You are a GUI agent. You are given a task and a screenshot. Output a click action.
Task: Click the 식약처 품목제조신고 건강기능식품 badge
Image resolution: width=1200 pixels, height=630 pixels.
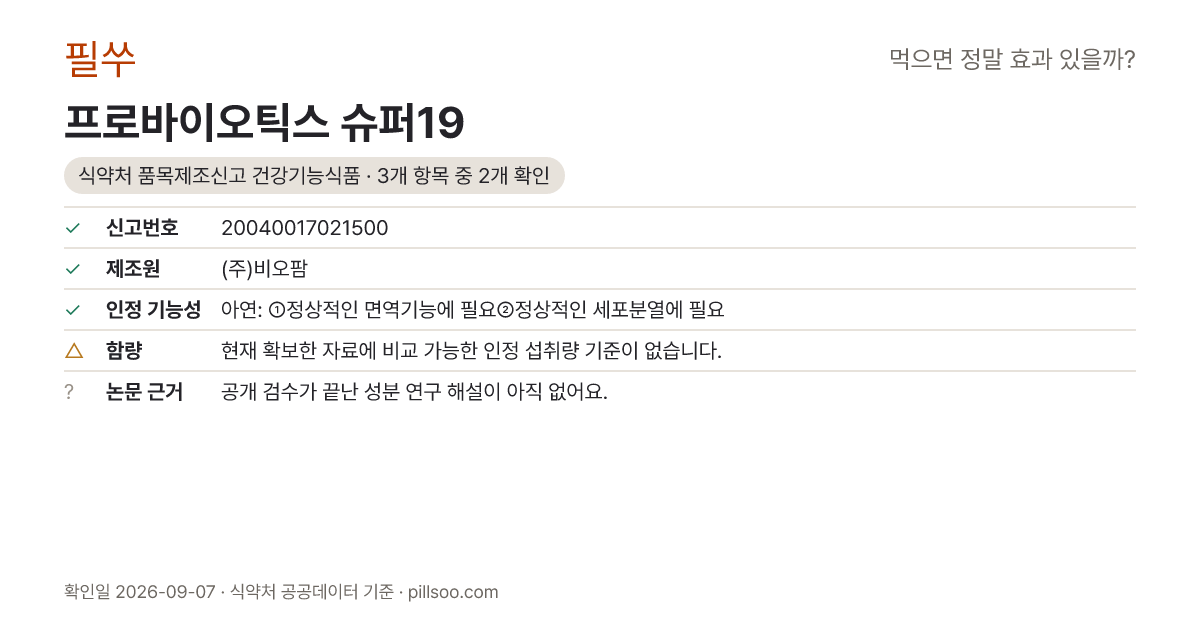click(314, 176)
